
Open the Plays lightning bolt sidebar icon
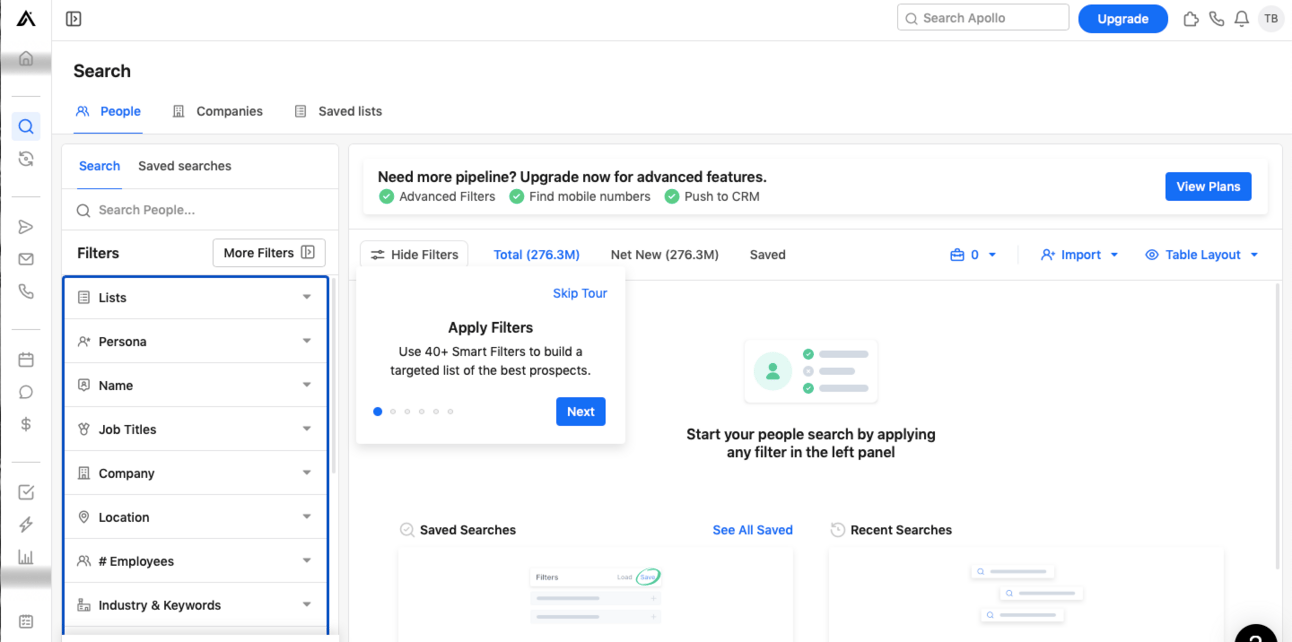pos(26,525)
